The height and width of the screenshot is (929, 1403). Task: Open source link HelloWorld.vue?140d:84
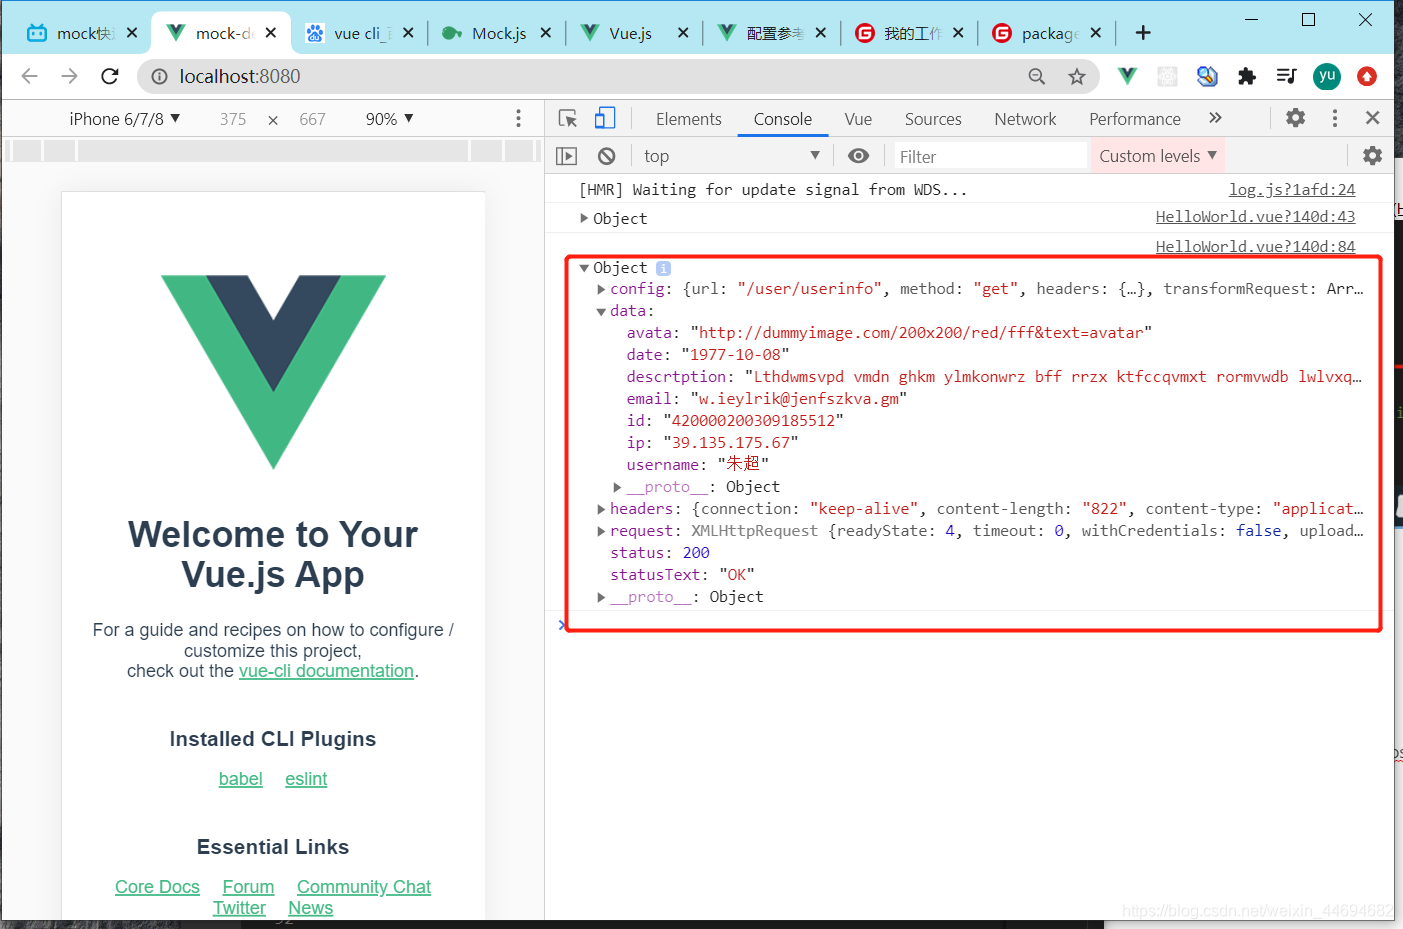1256,246
